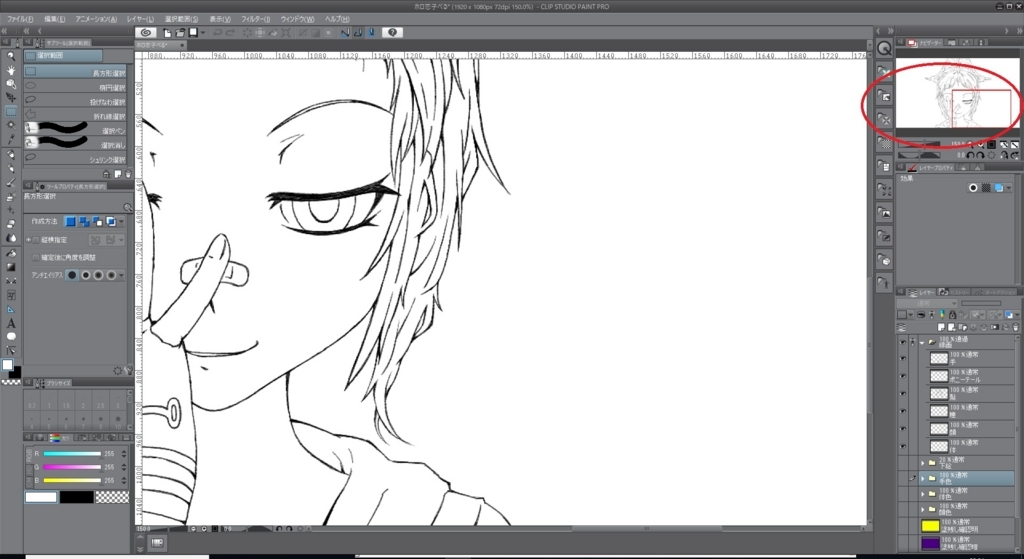Choose the 選択消し sub tool
The height and width of the screenshot is (559, 1024).
(x=77, y=144)
